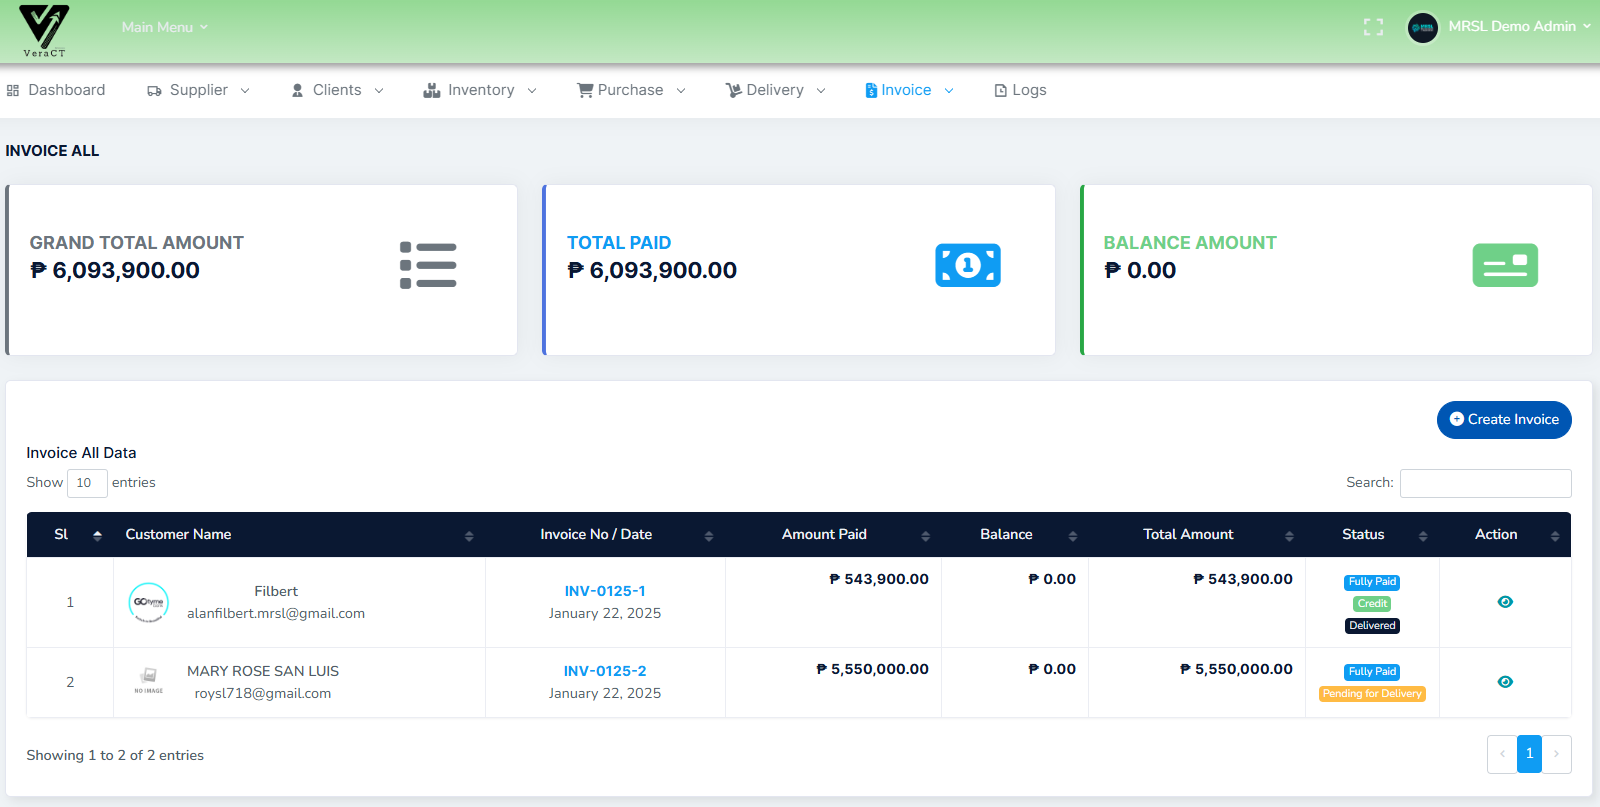Sort by the Sl column
The width and height of the screenshot is (1600, 807).
tap(70, 535)
